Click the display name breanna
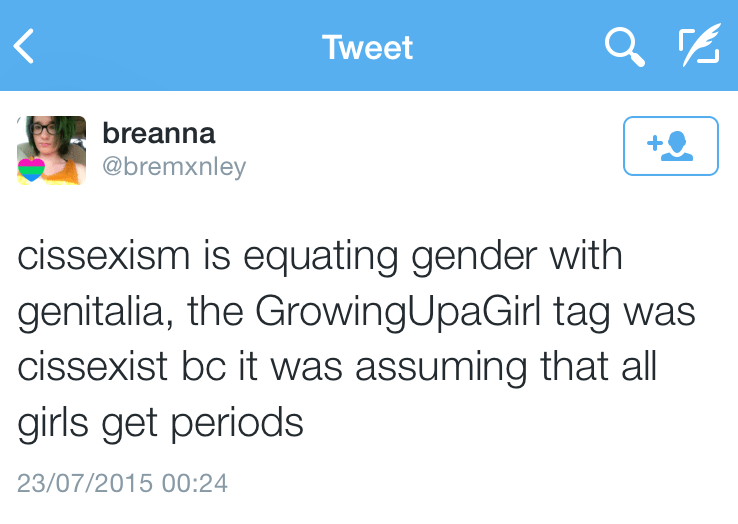Screen dimensions: 738x524 (159, 133)
